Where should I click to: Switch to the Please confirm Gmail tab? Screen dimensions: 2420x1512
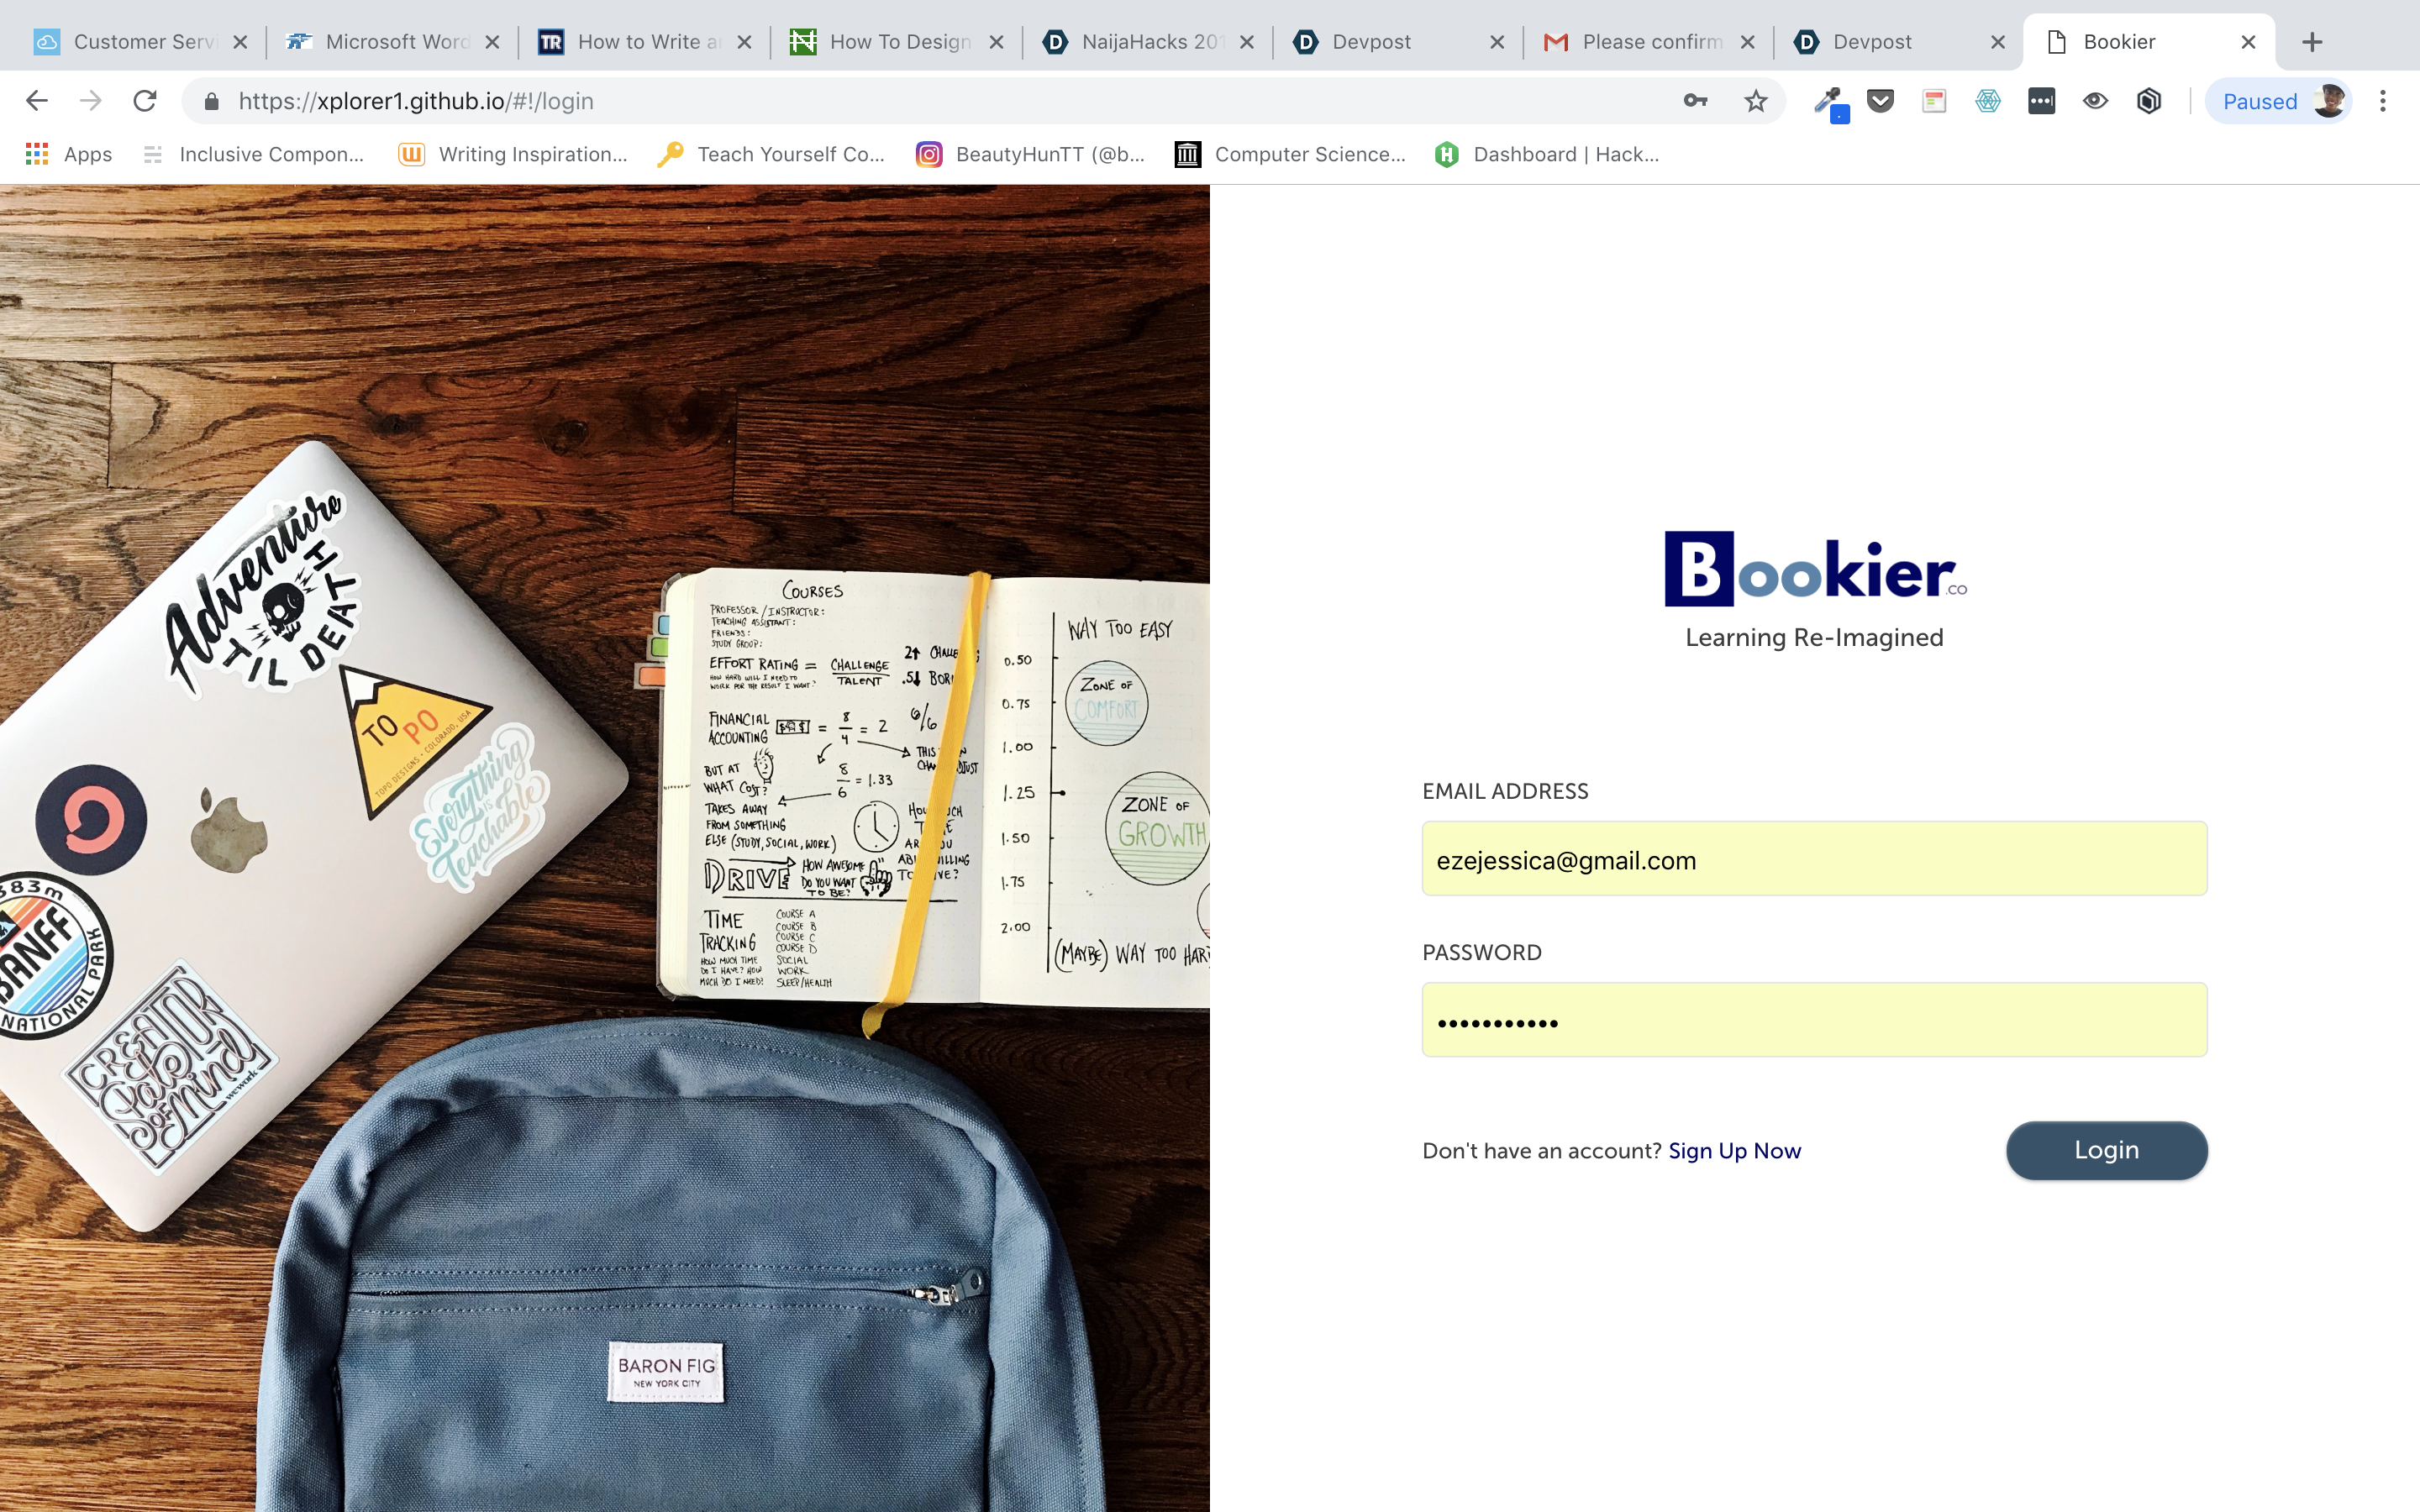tap(1649, 42)
